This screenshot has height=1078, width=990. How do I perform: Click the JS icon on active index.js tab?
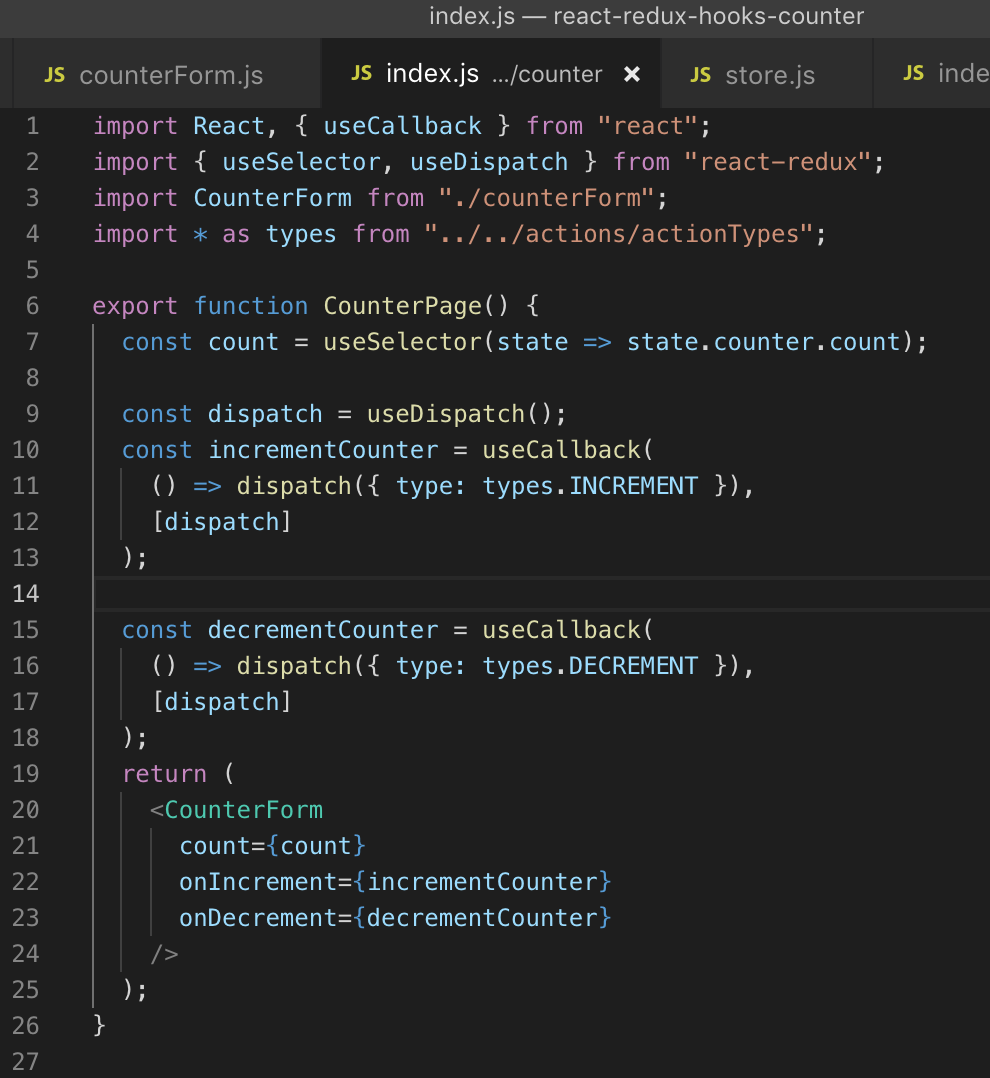coord(362,74)
